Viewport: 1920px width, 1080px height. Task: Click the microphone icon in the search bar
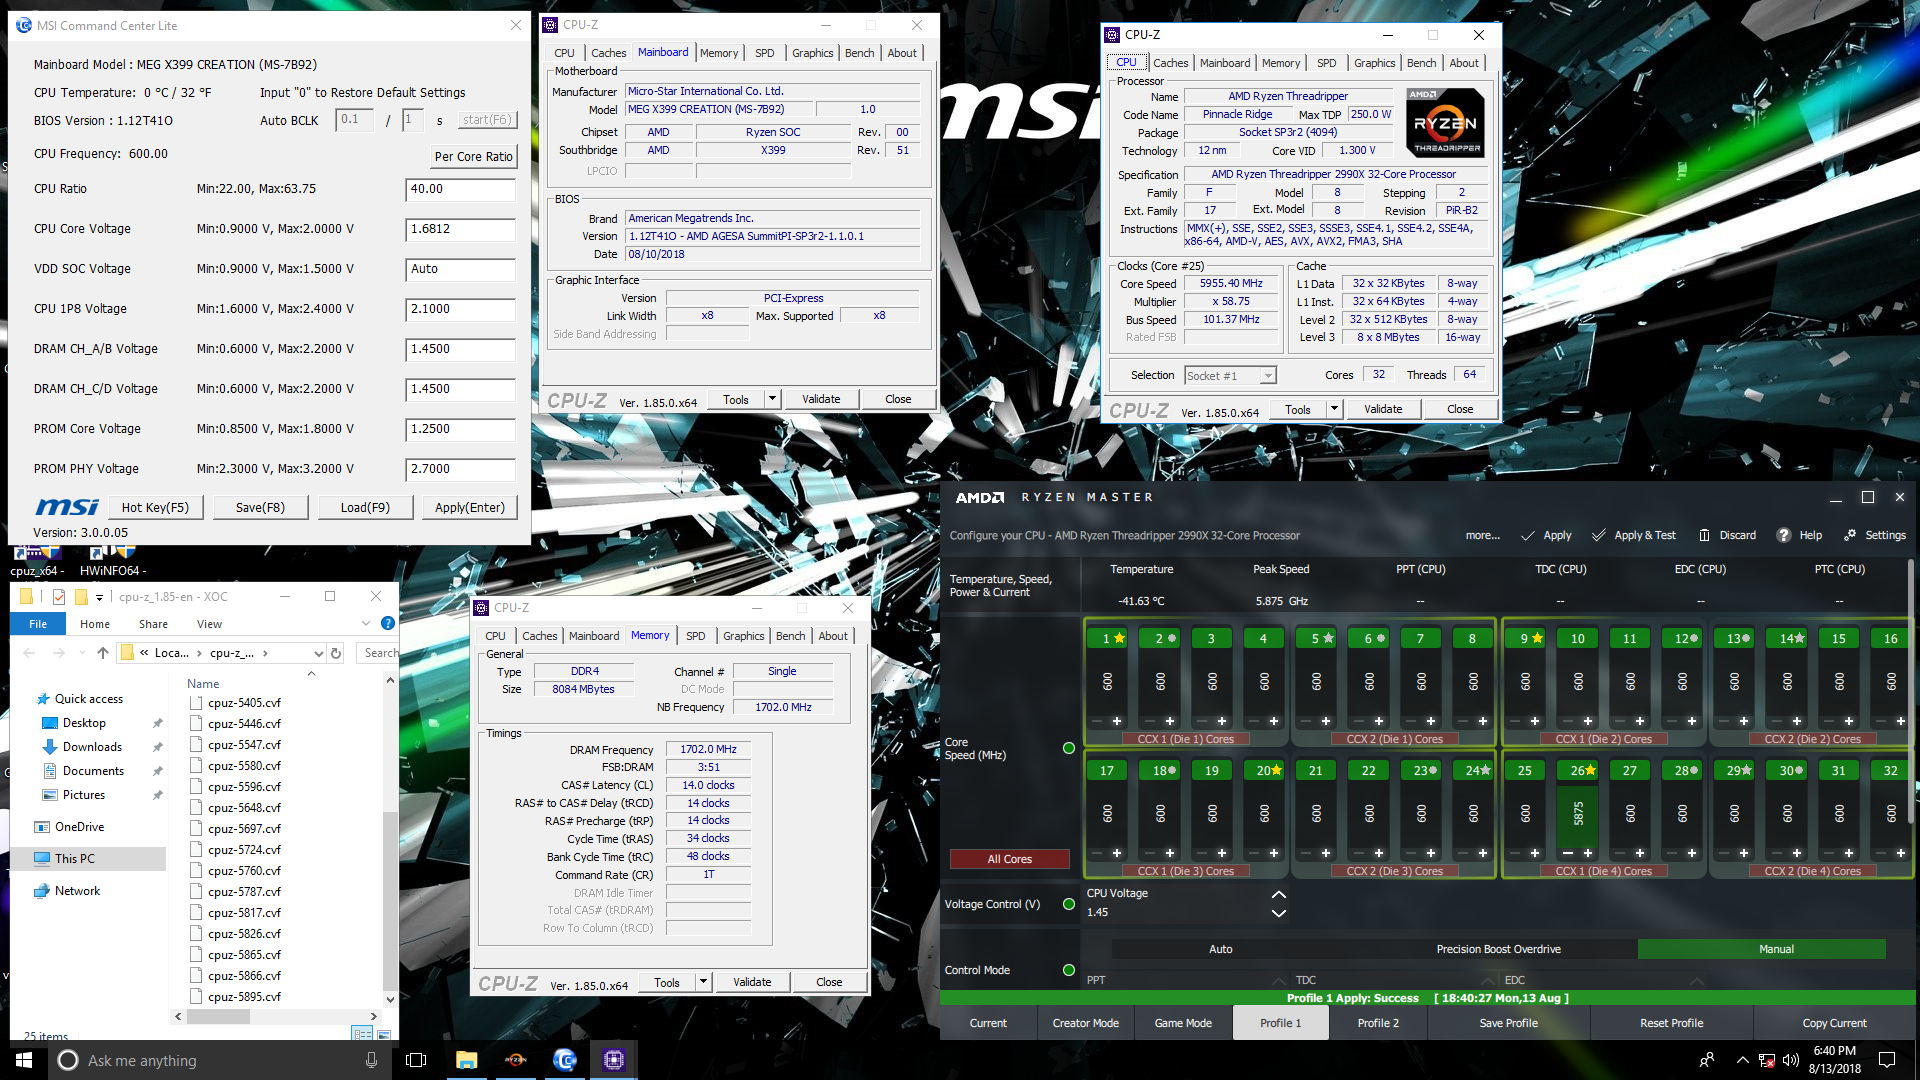pos(371,1060)
